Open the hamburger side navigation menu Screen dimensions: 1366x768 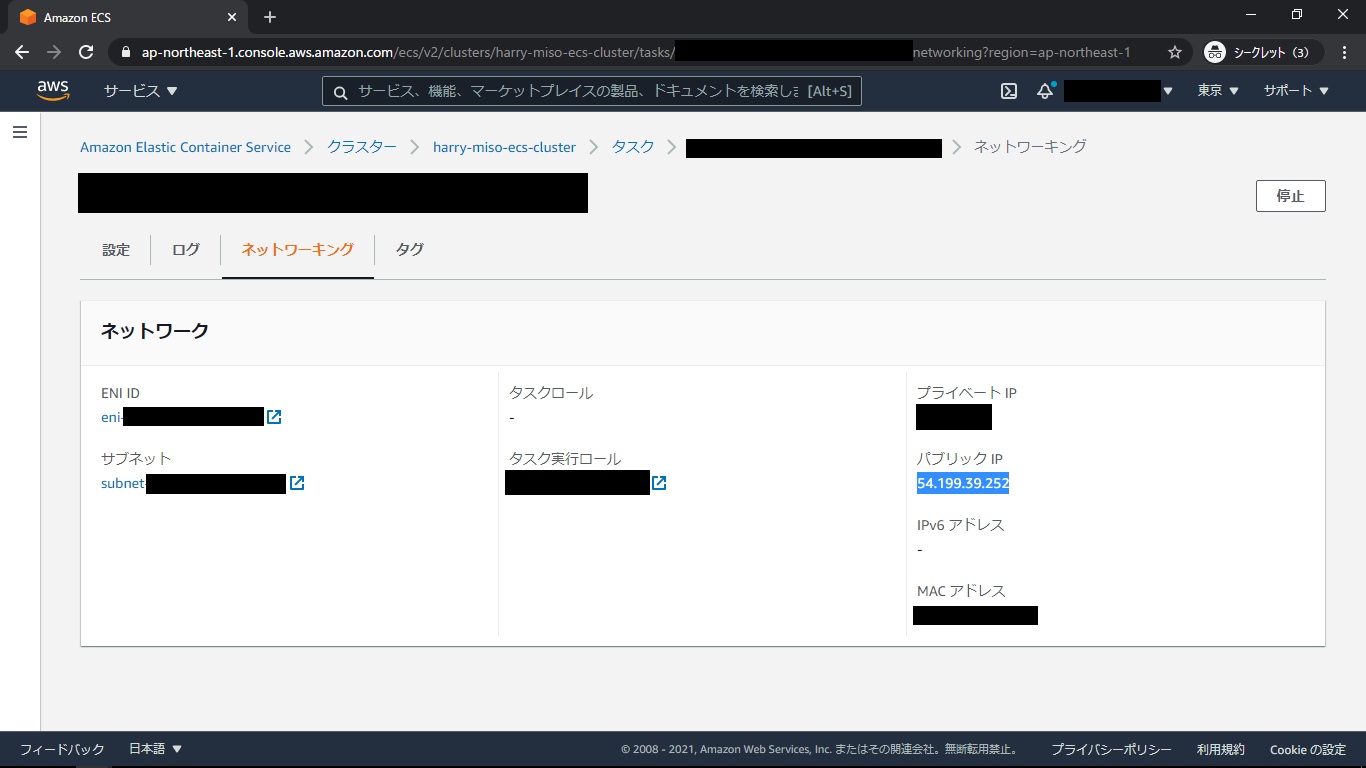(20, 132)
